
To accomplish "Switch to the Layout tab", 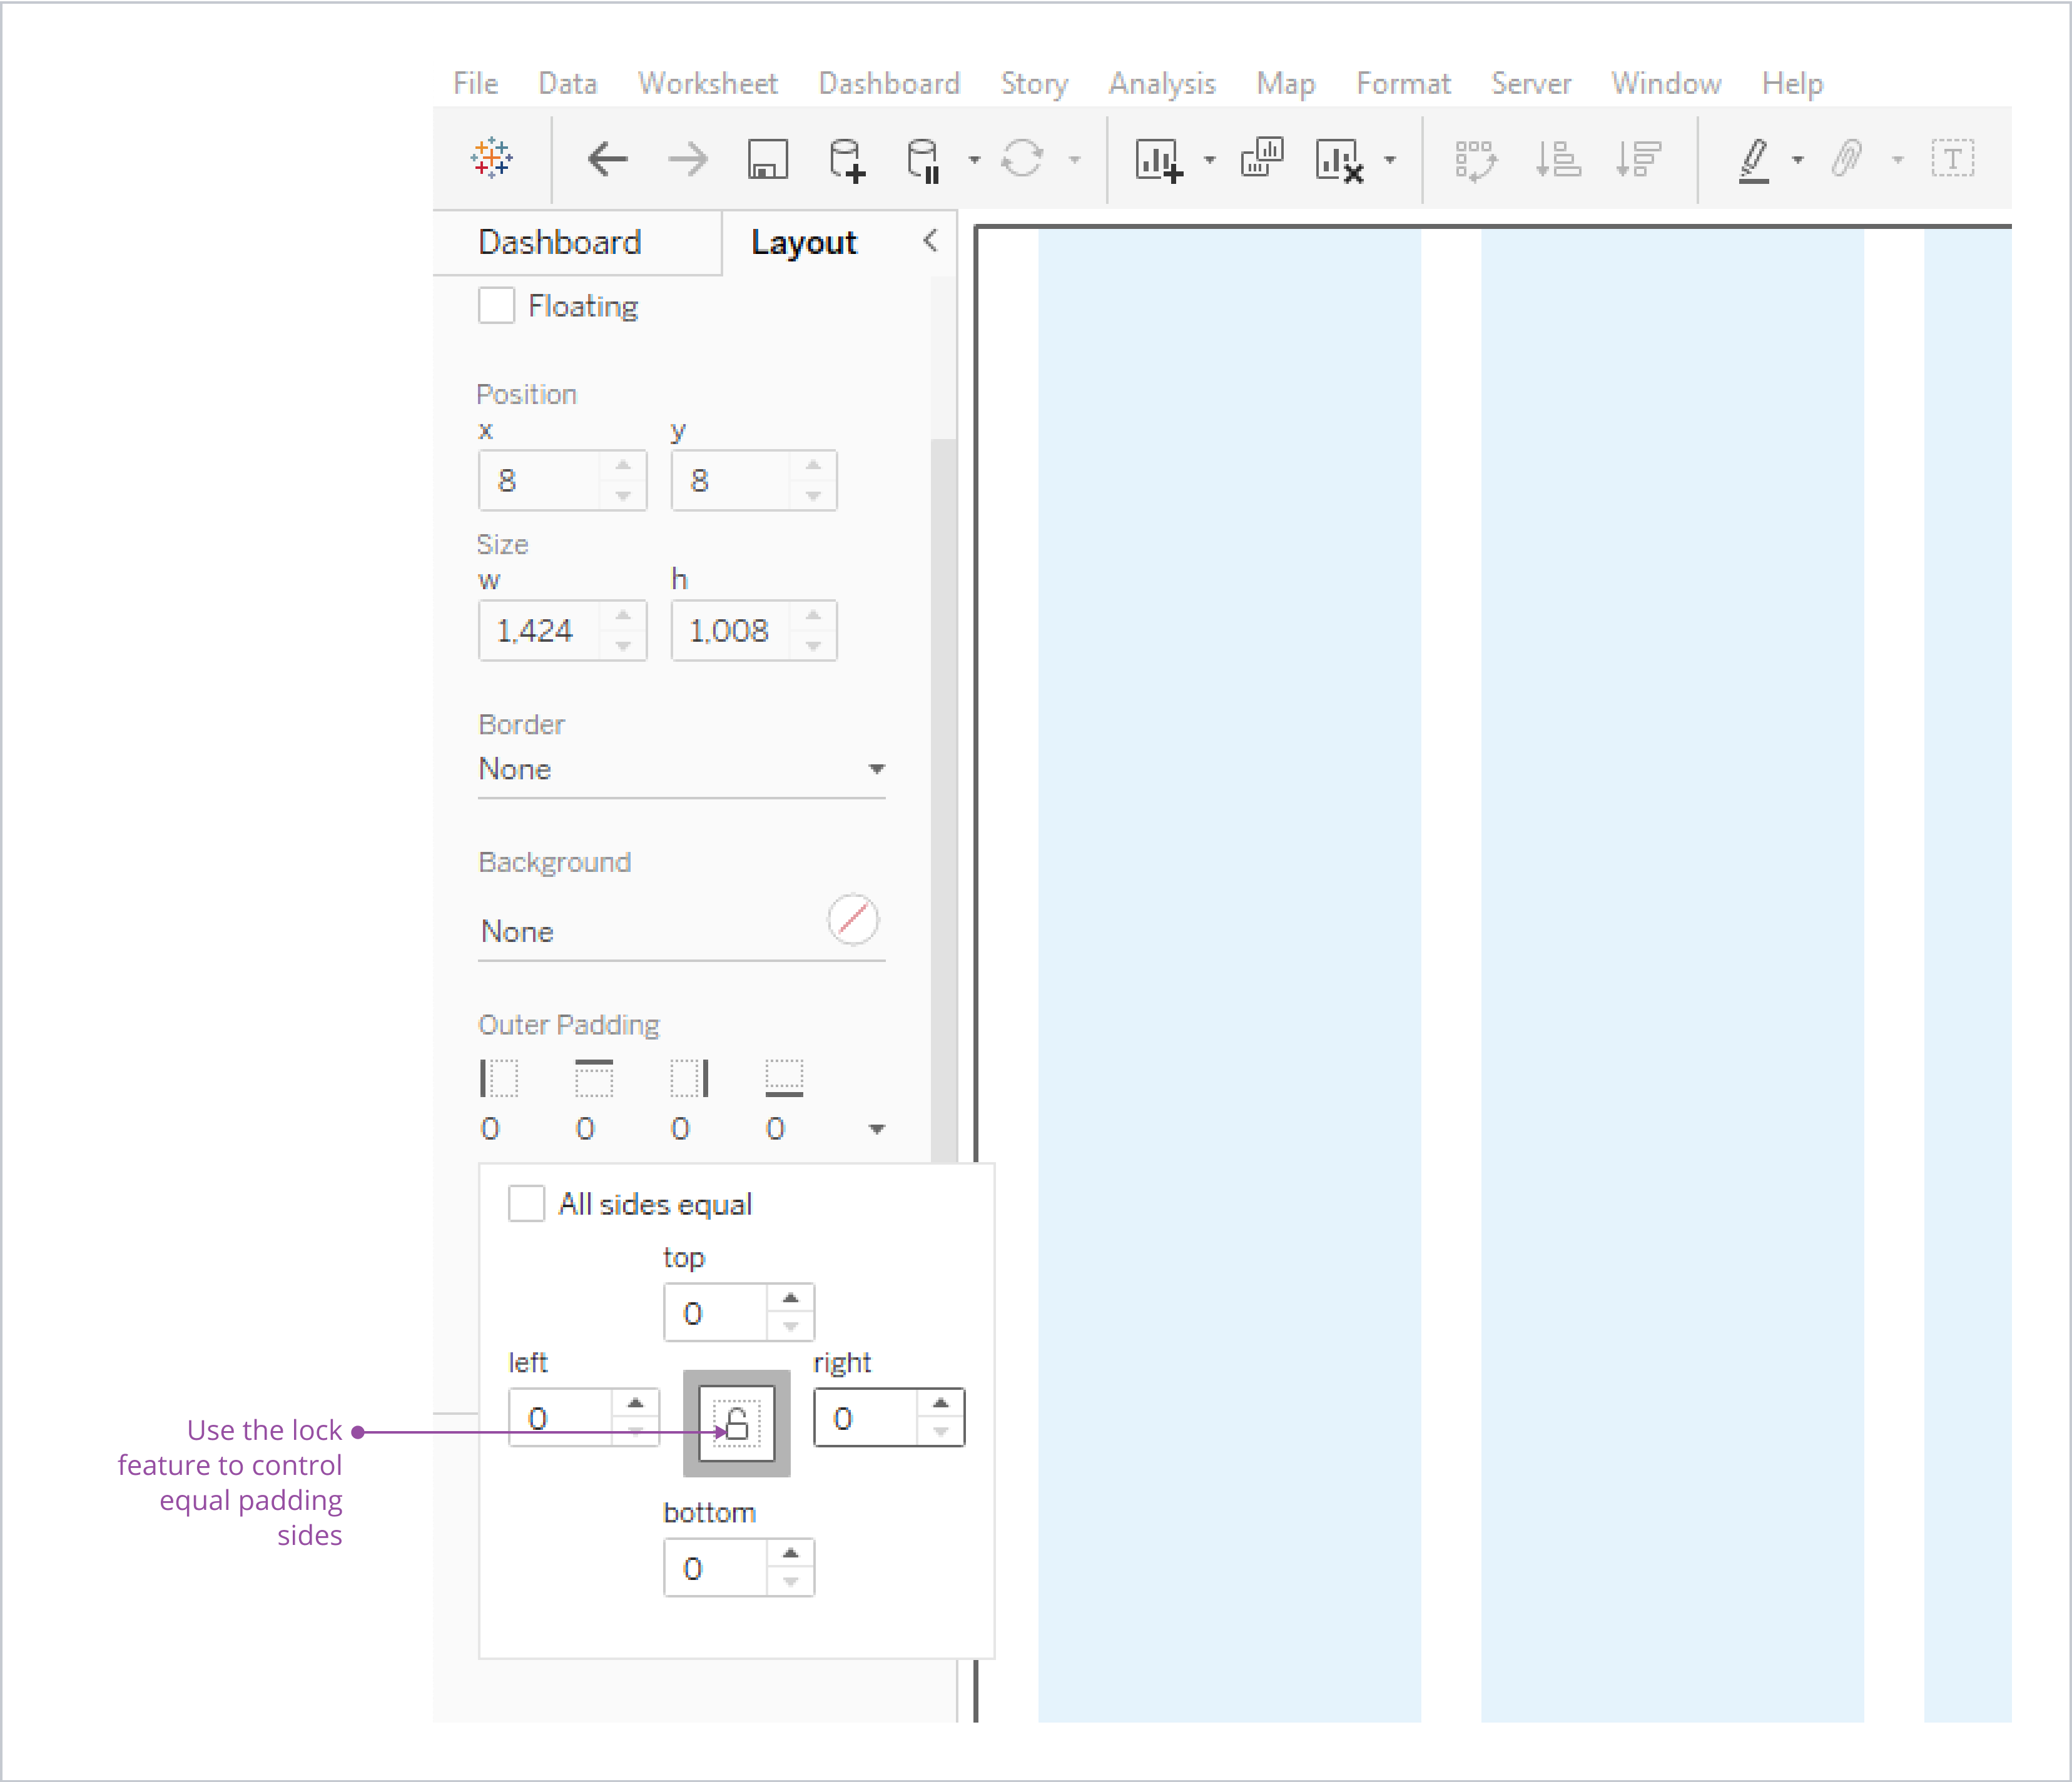I will 804,242.
